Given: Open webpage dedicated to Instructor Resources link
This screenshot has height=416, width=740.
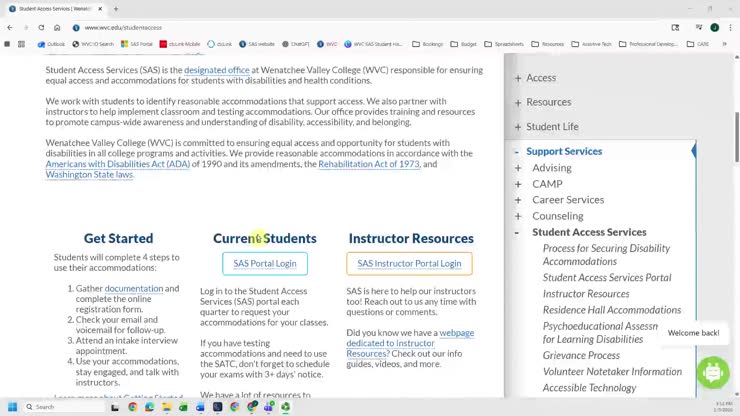Looking at the screenshot, I should click(410, 343).
